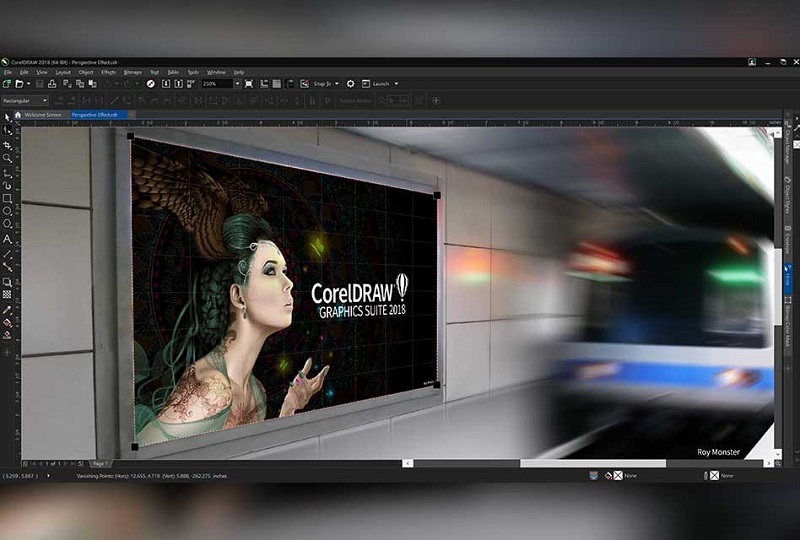The width and height of the screenshot is (800, 540).
Task: Open Options via the gear icon
Action: tap(351, 84)
